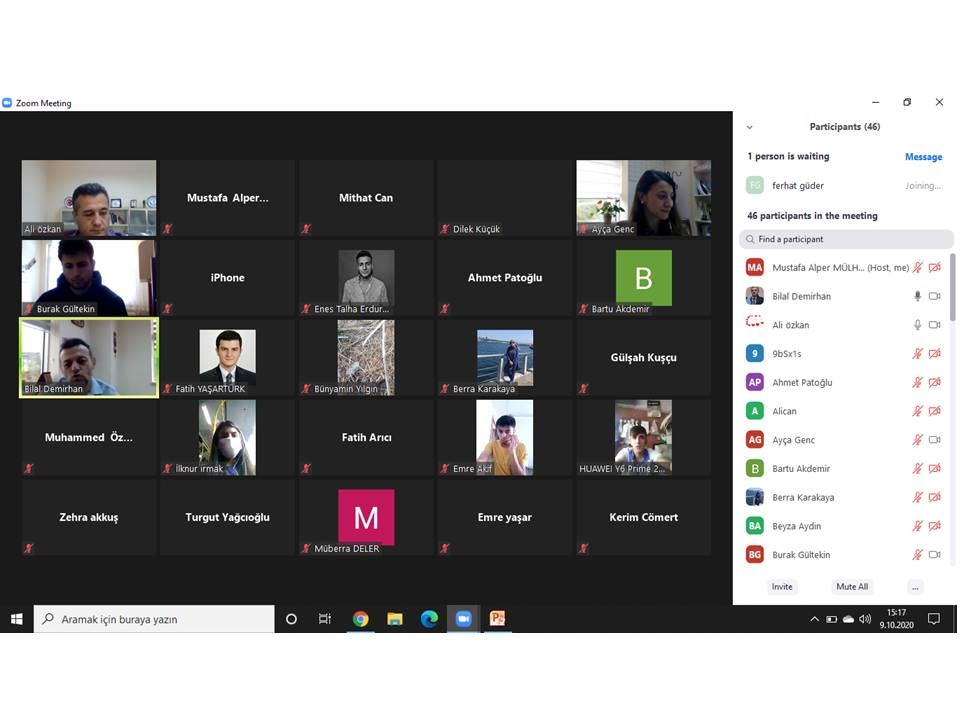The height and width of the screenshot is (720, 960).
Task: Click the participants list scrollbar
Action: pyautogui.click(x=952, y=290)
